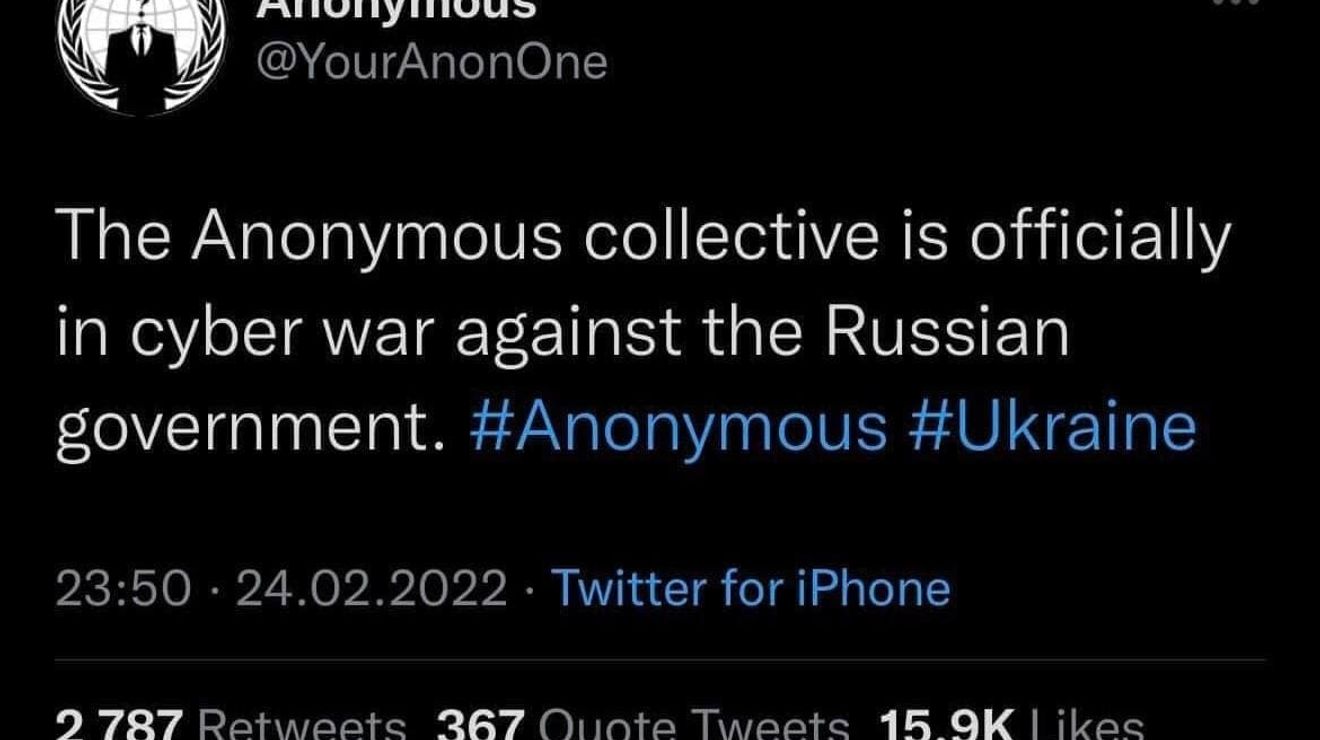Open the #Anonymous hashtag

[x=677, y=429]
